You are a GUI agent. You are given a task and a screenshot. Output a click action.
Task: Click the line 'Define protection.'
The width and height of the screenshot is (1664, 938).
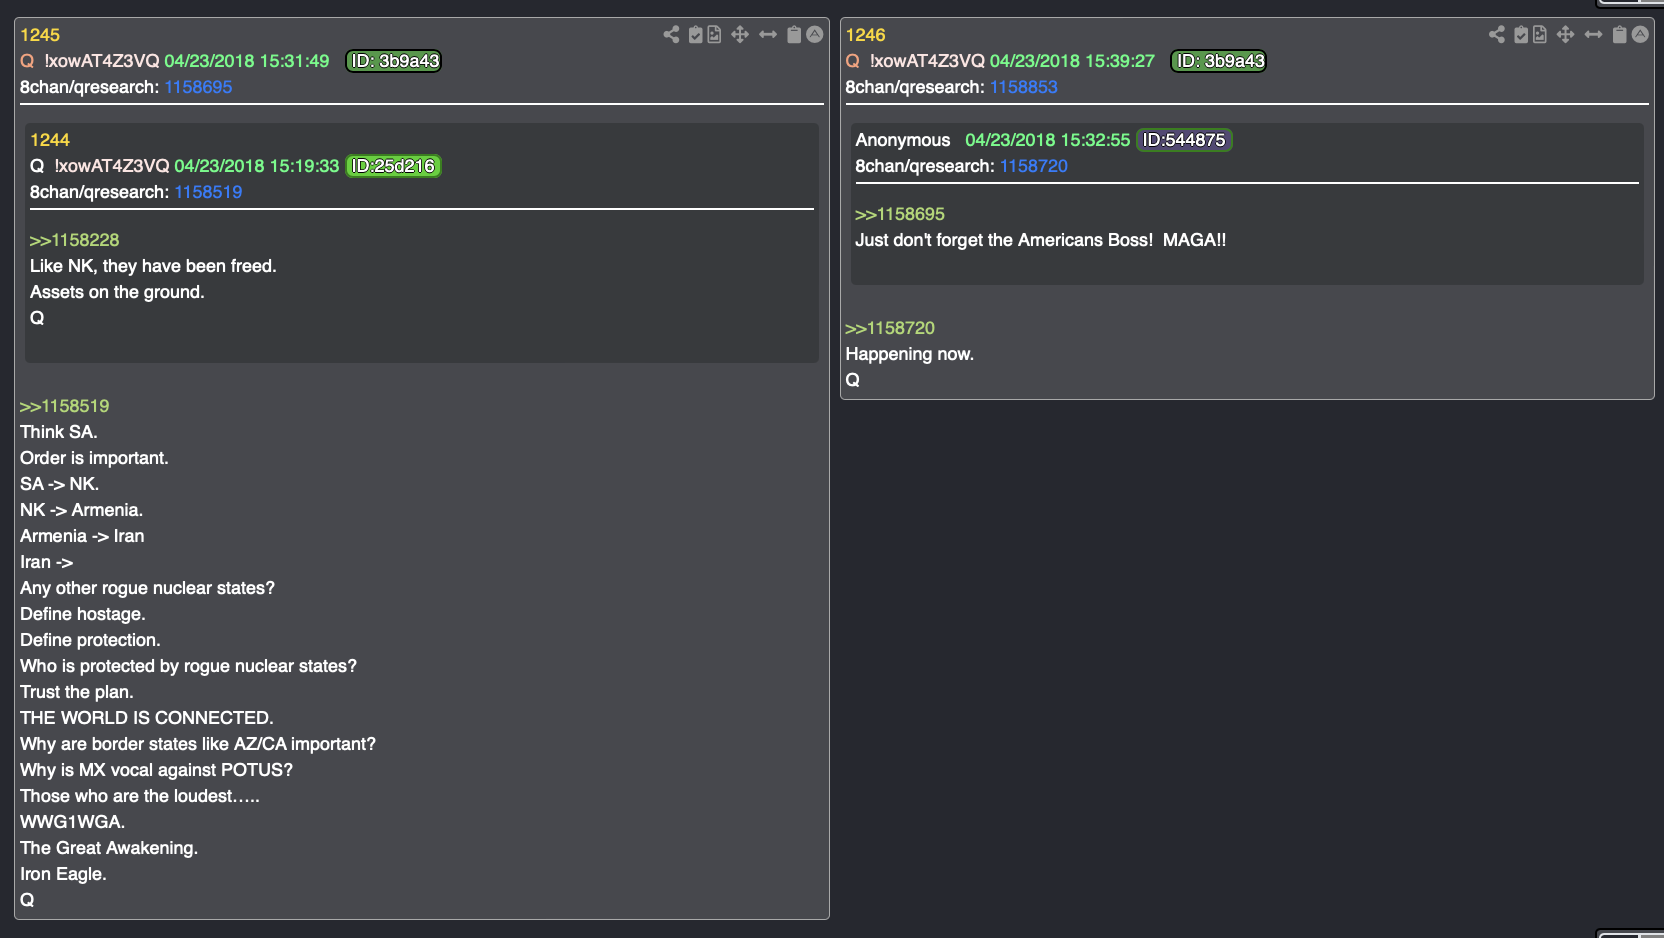(x=90, y=640)
